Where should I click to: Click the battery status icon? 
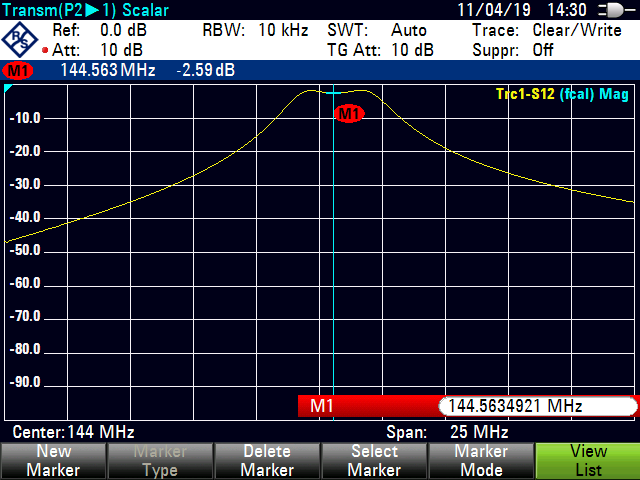(609, 10)
